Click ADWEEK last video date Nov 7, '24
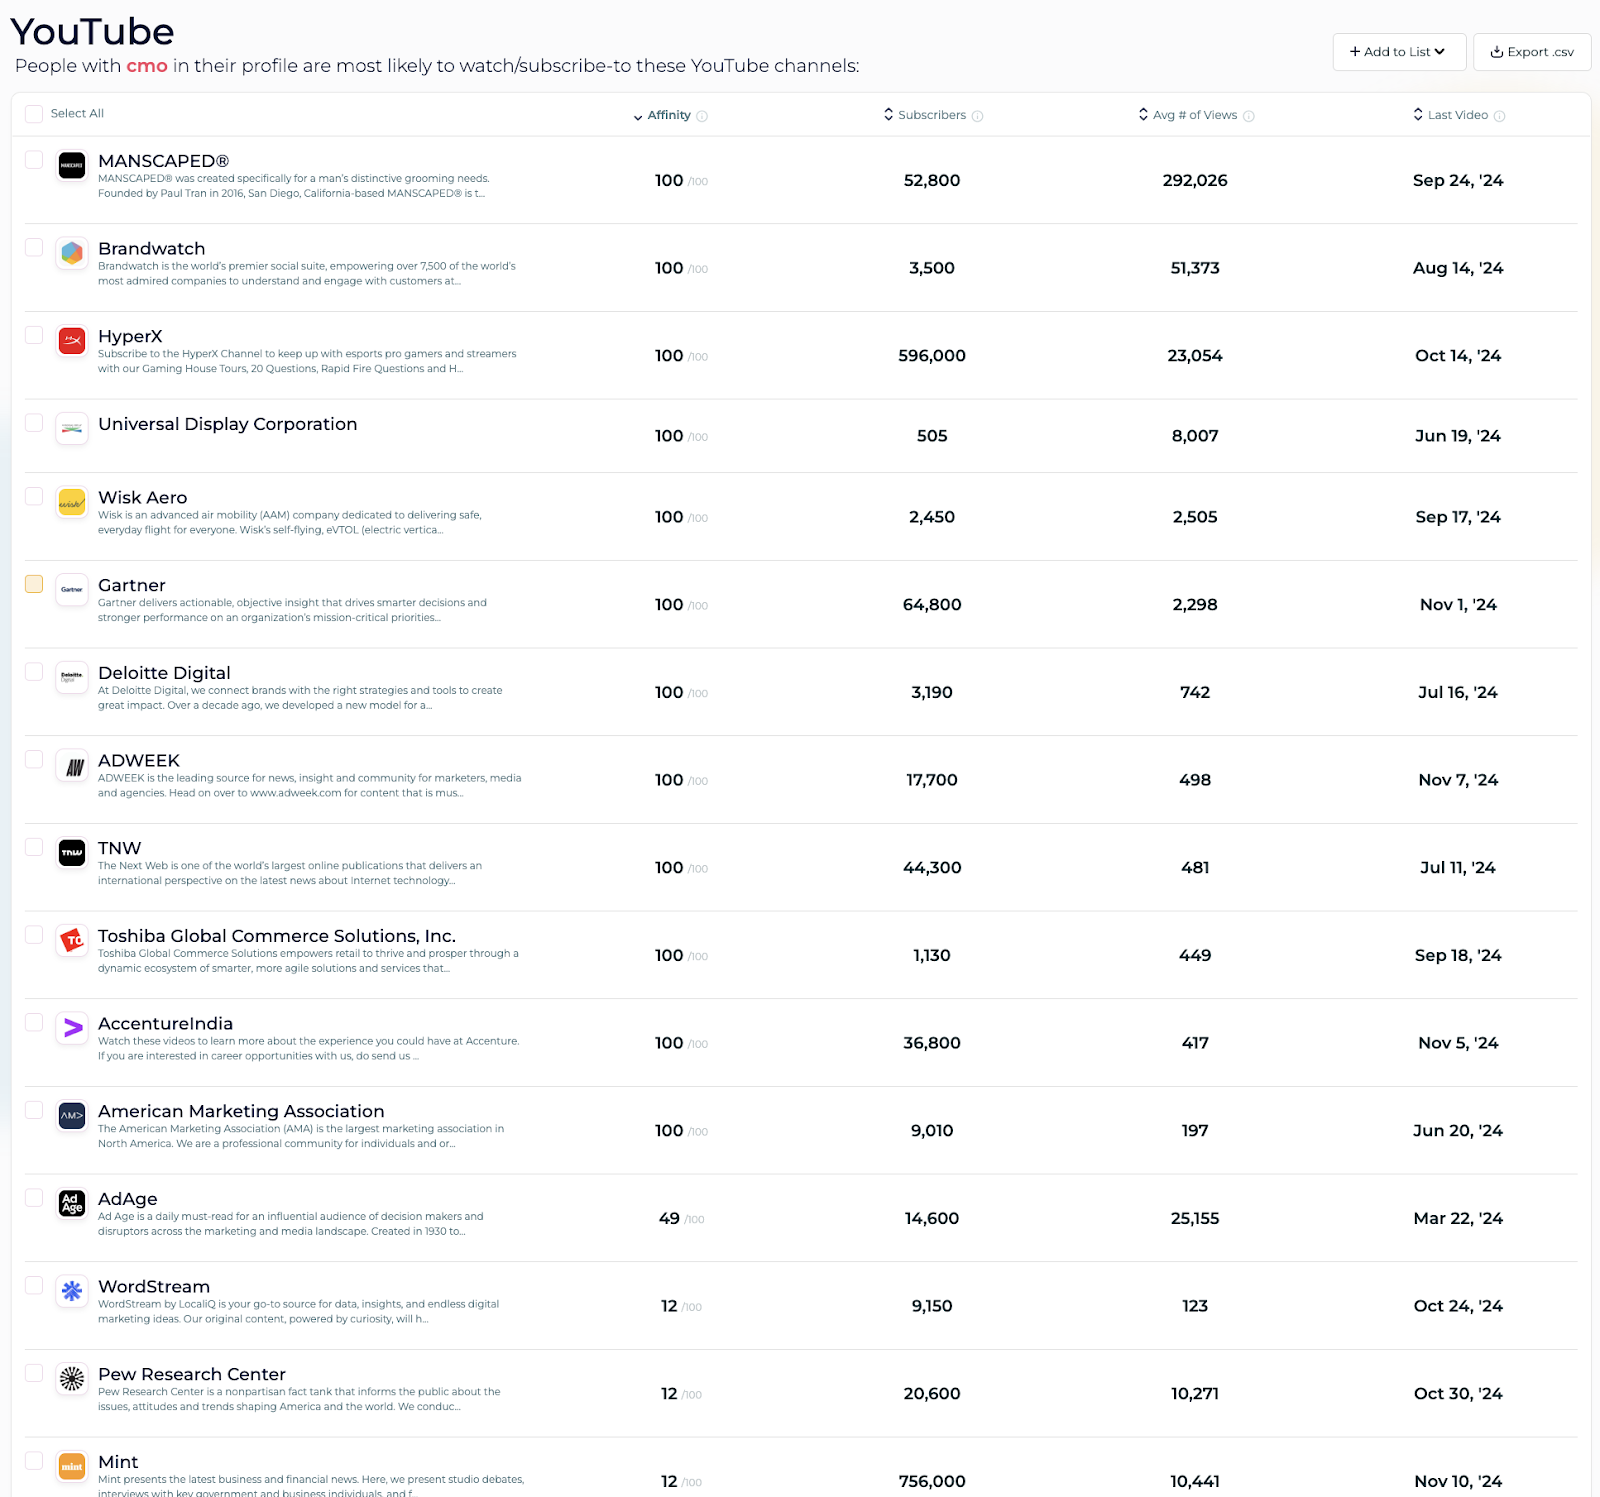Viewport: 1600px width, 1497px height. tap(1458, 780)
